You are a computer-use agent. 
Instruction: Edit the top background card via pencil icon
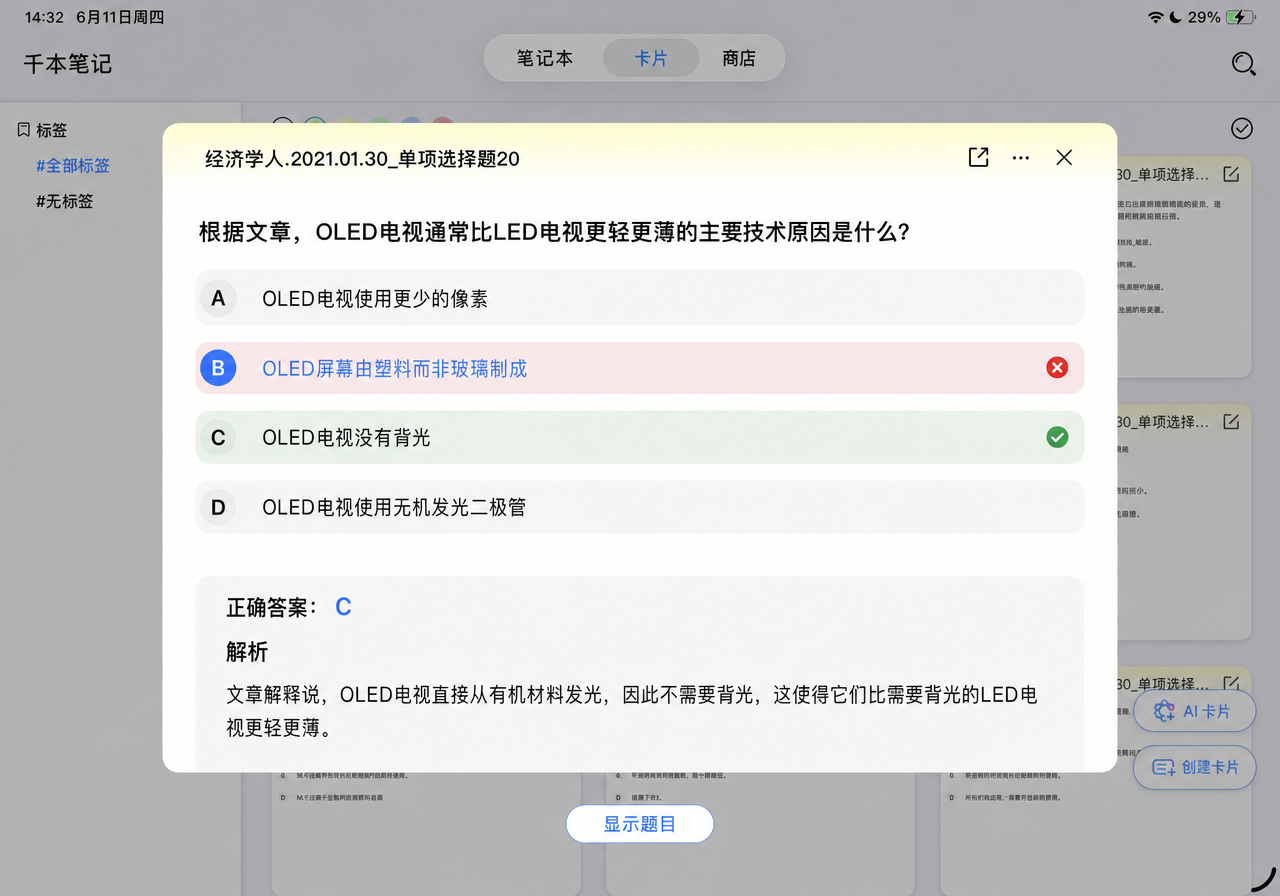1231,174
